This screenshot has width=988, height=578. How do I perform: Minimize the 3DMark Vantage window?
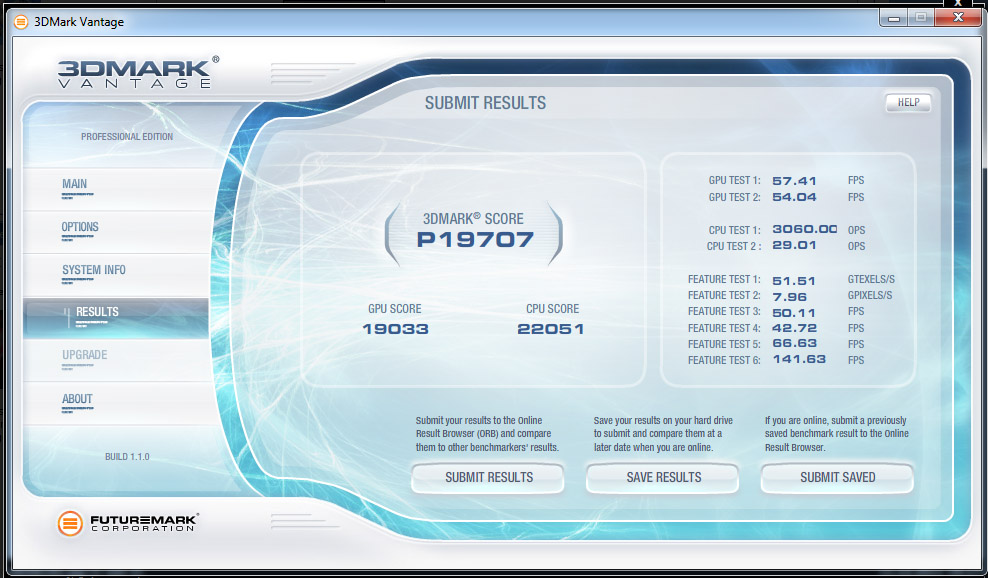tap(893, 18)
